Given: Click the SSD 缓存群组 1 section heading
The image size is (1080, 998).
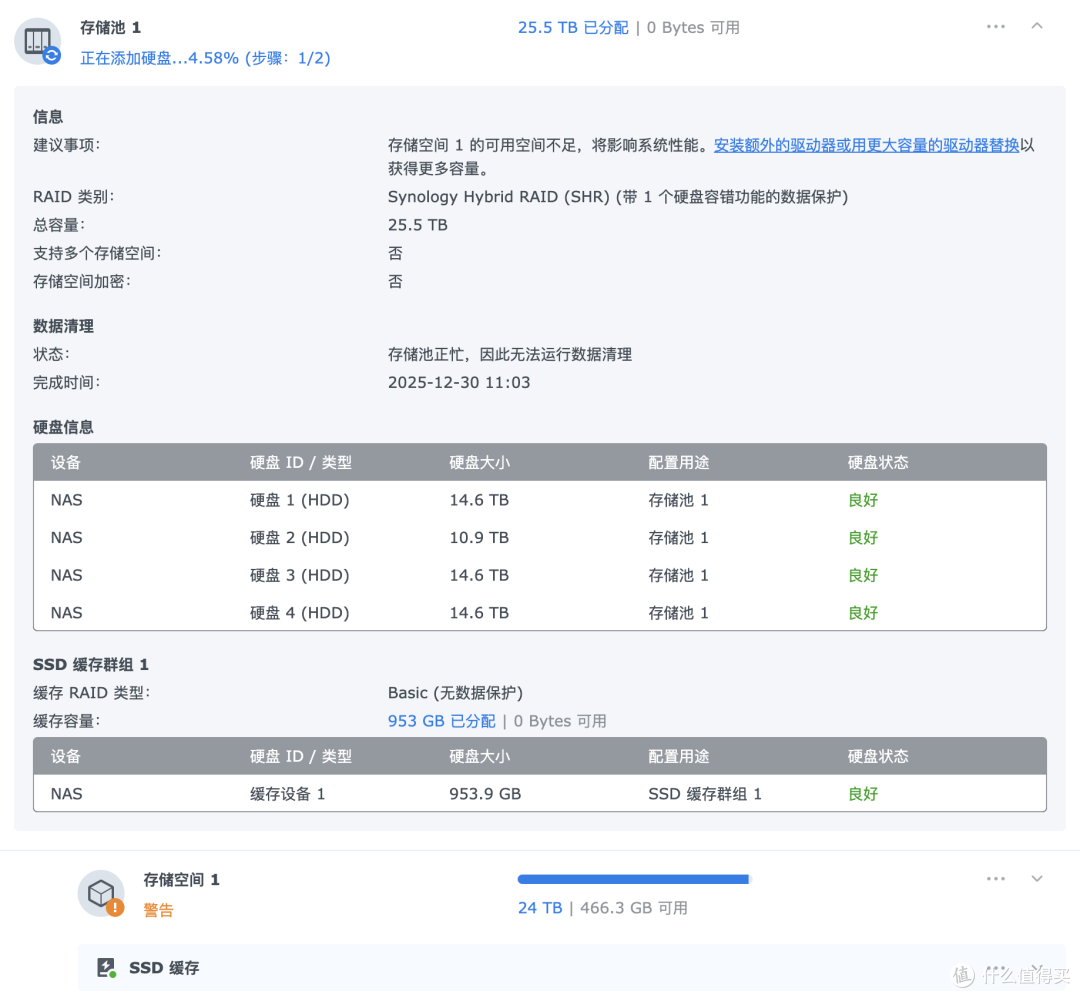Looking at the screenshot, I should click(x=91, y=665).
